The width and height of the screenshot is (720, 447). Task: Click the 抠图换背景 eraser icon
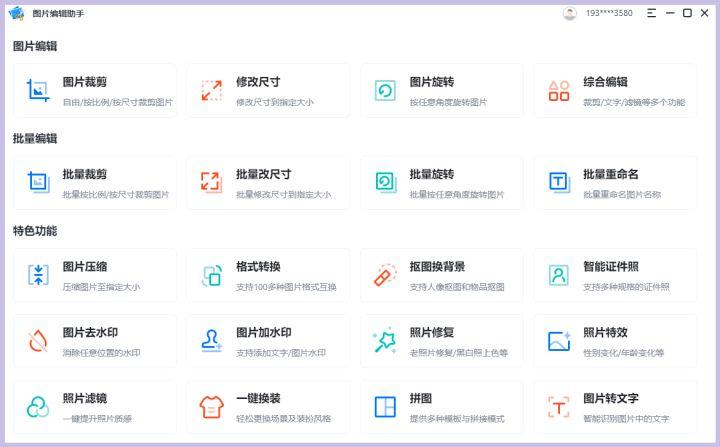click(385, 275)
